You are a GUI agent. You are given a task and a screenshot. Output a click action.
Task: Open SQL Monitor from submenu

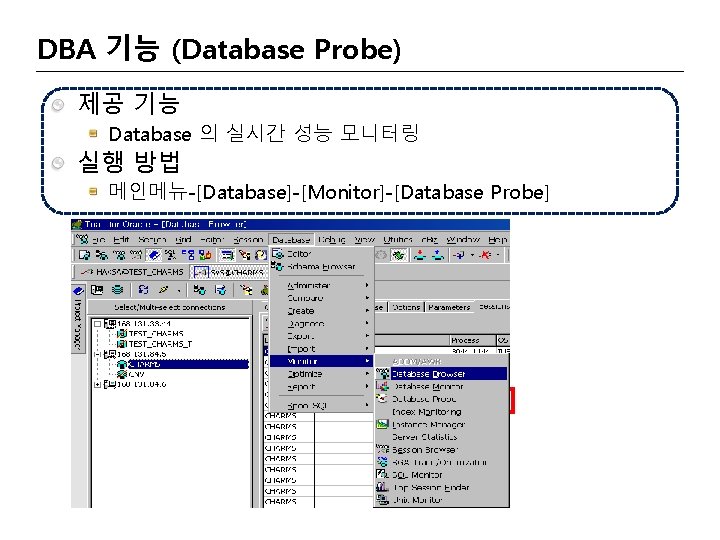441,475
